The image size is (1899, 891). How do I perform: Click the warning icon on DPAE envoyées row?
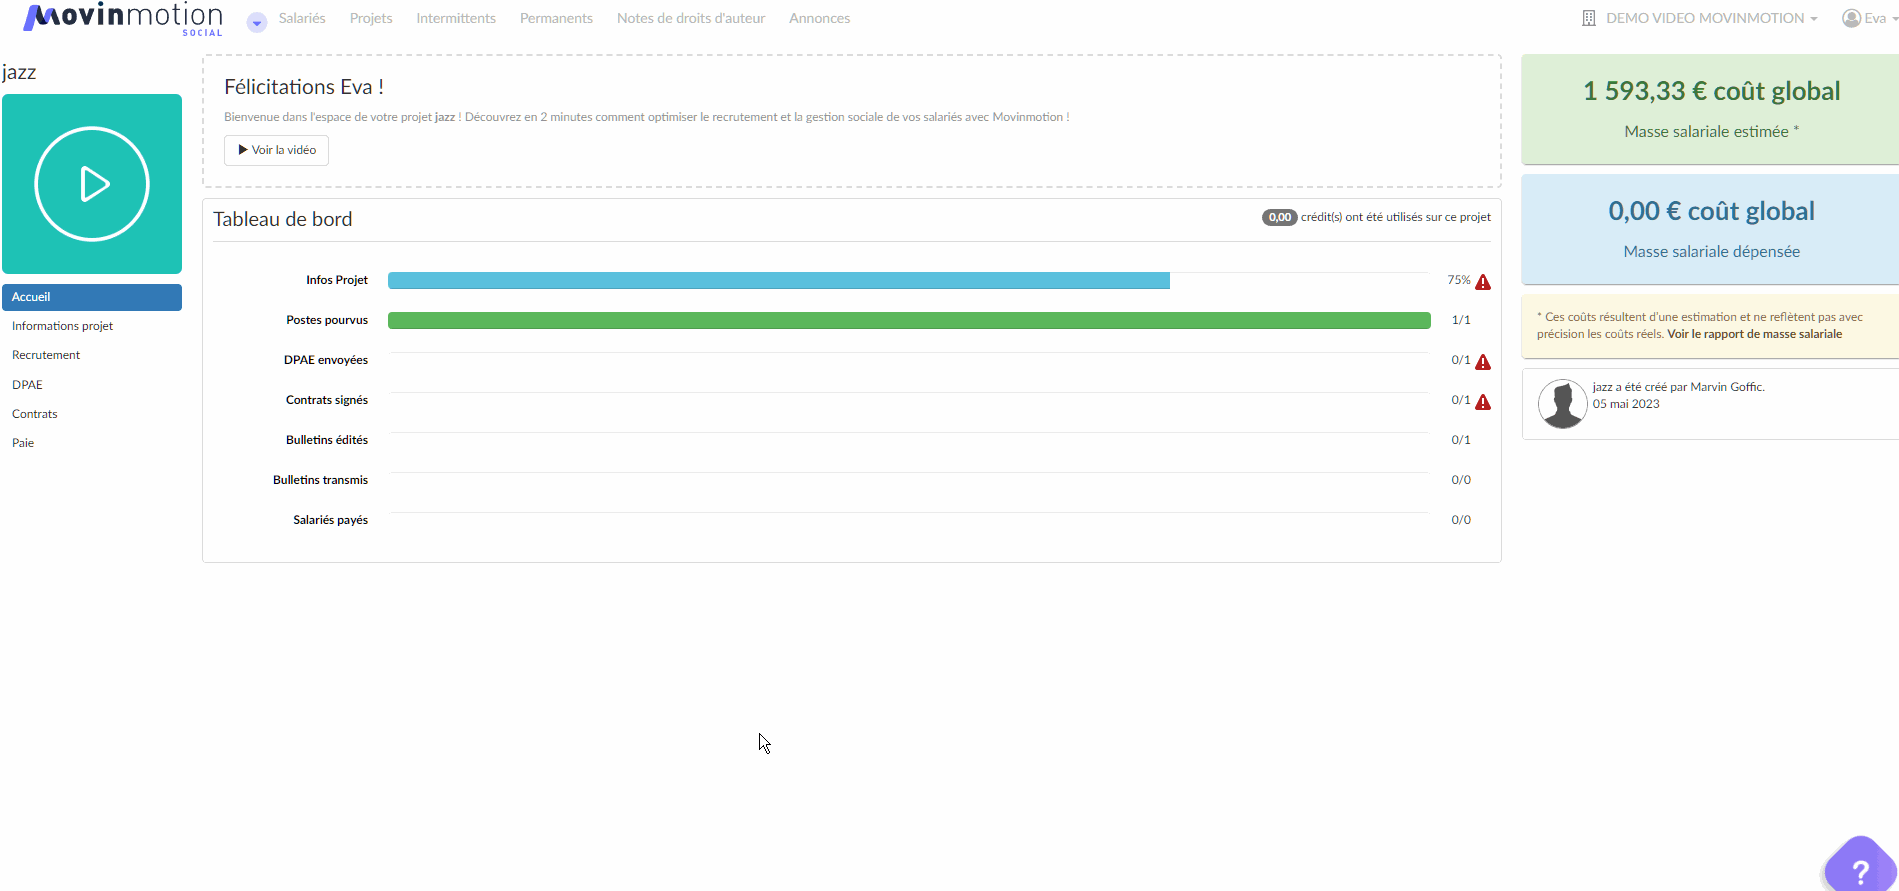tap(1483, 362)
